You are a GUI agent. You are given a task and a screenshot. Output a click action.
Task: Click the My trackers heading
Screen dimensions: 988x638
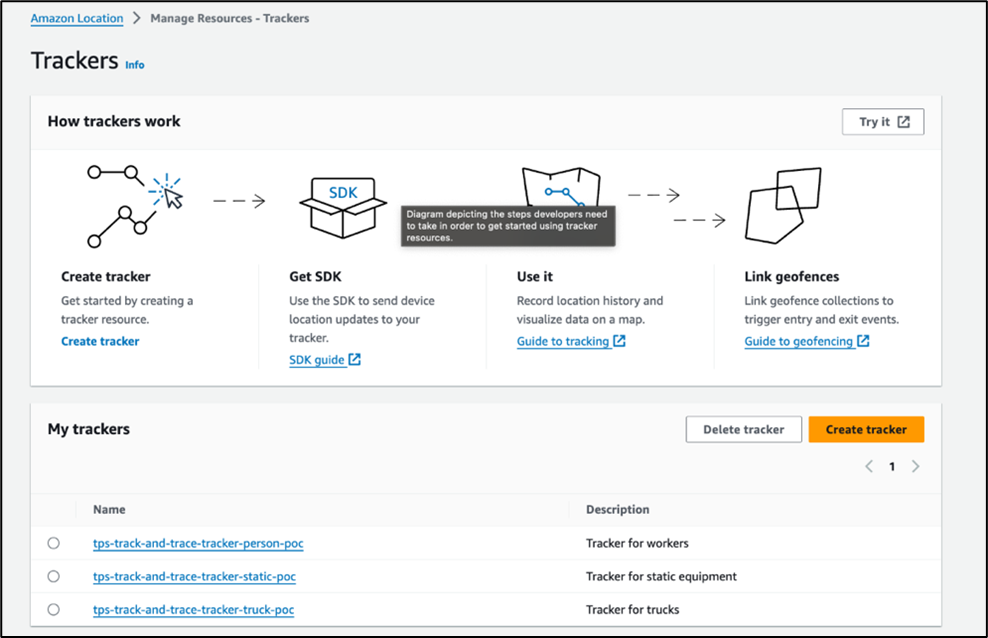coord(89,429)
